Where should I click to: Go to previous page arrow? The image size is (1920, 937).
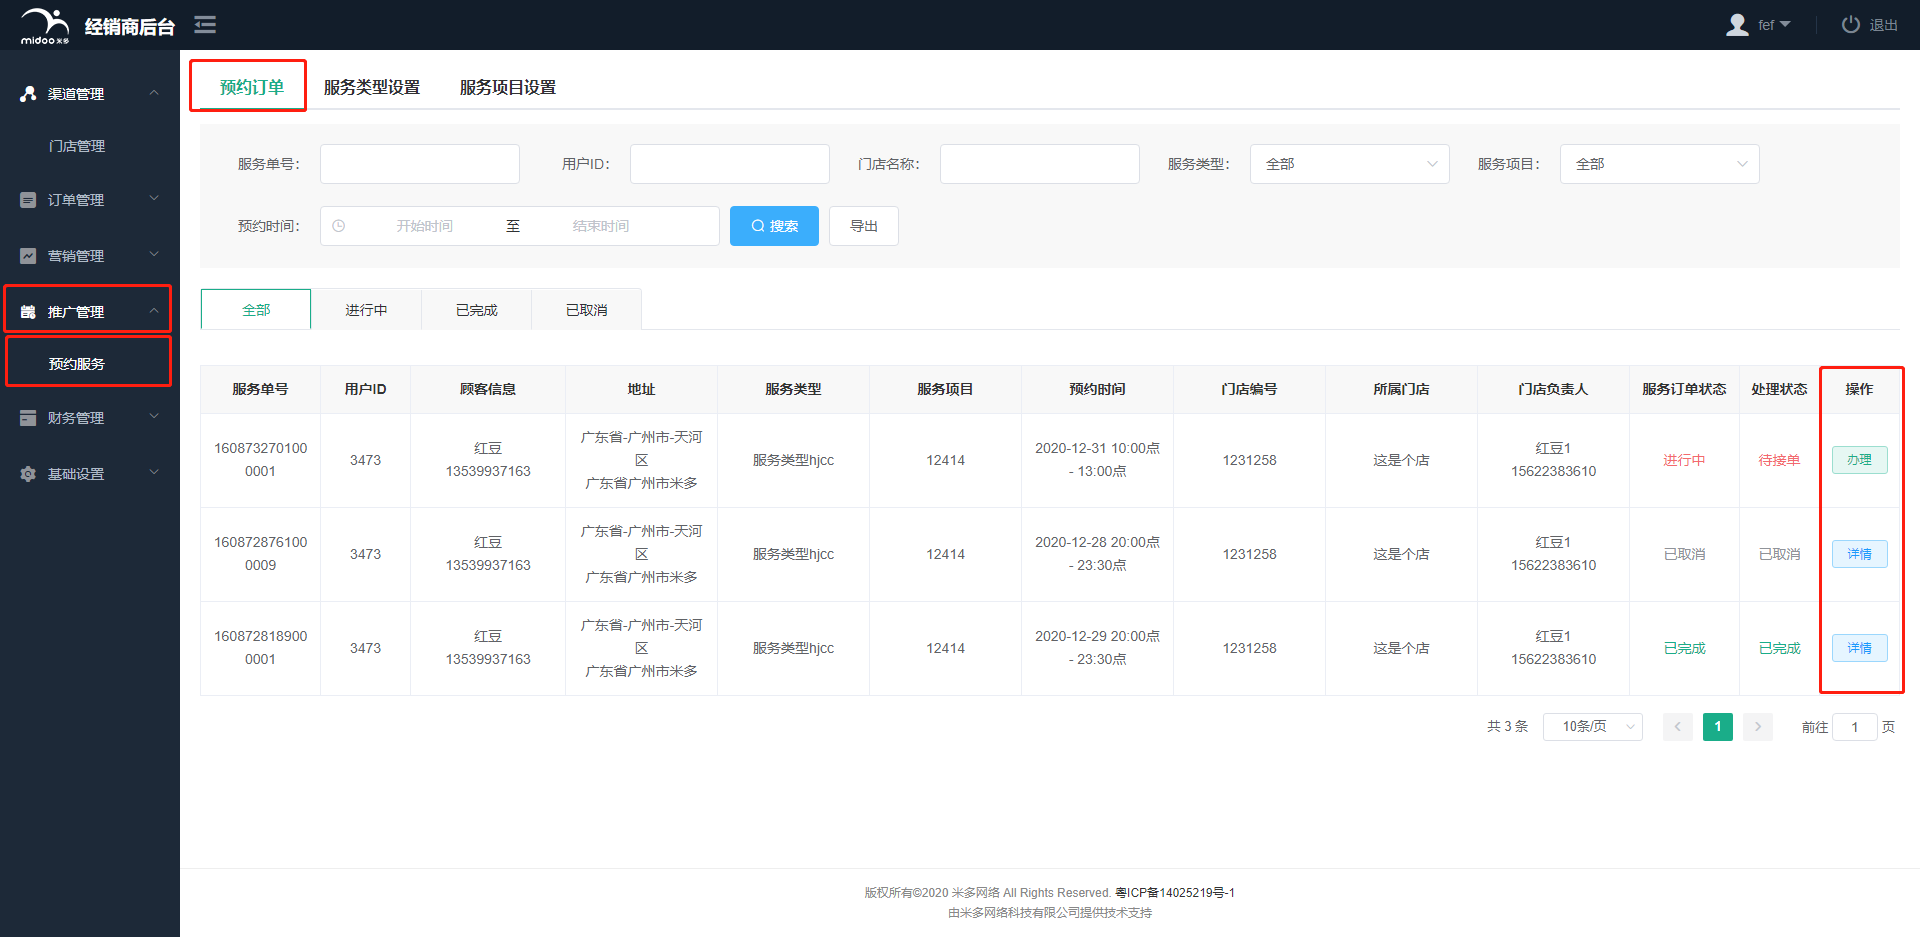click(x=1677, y=727)
